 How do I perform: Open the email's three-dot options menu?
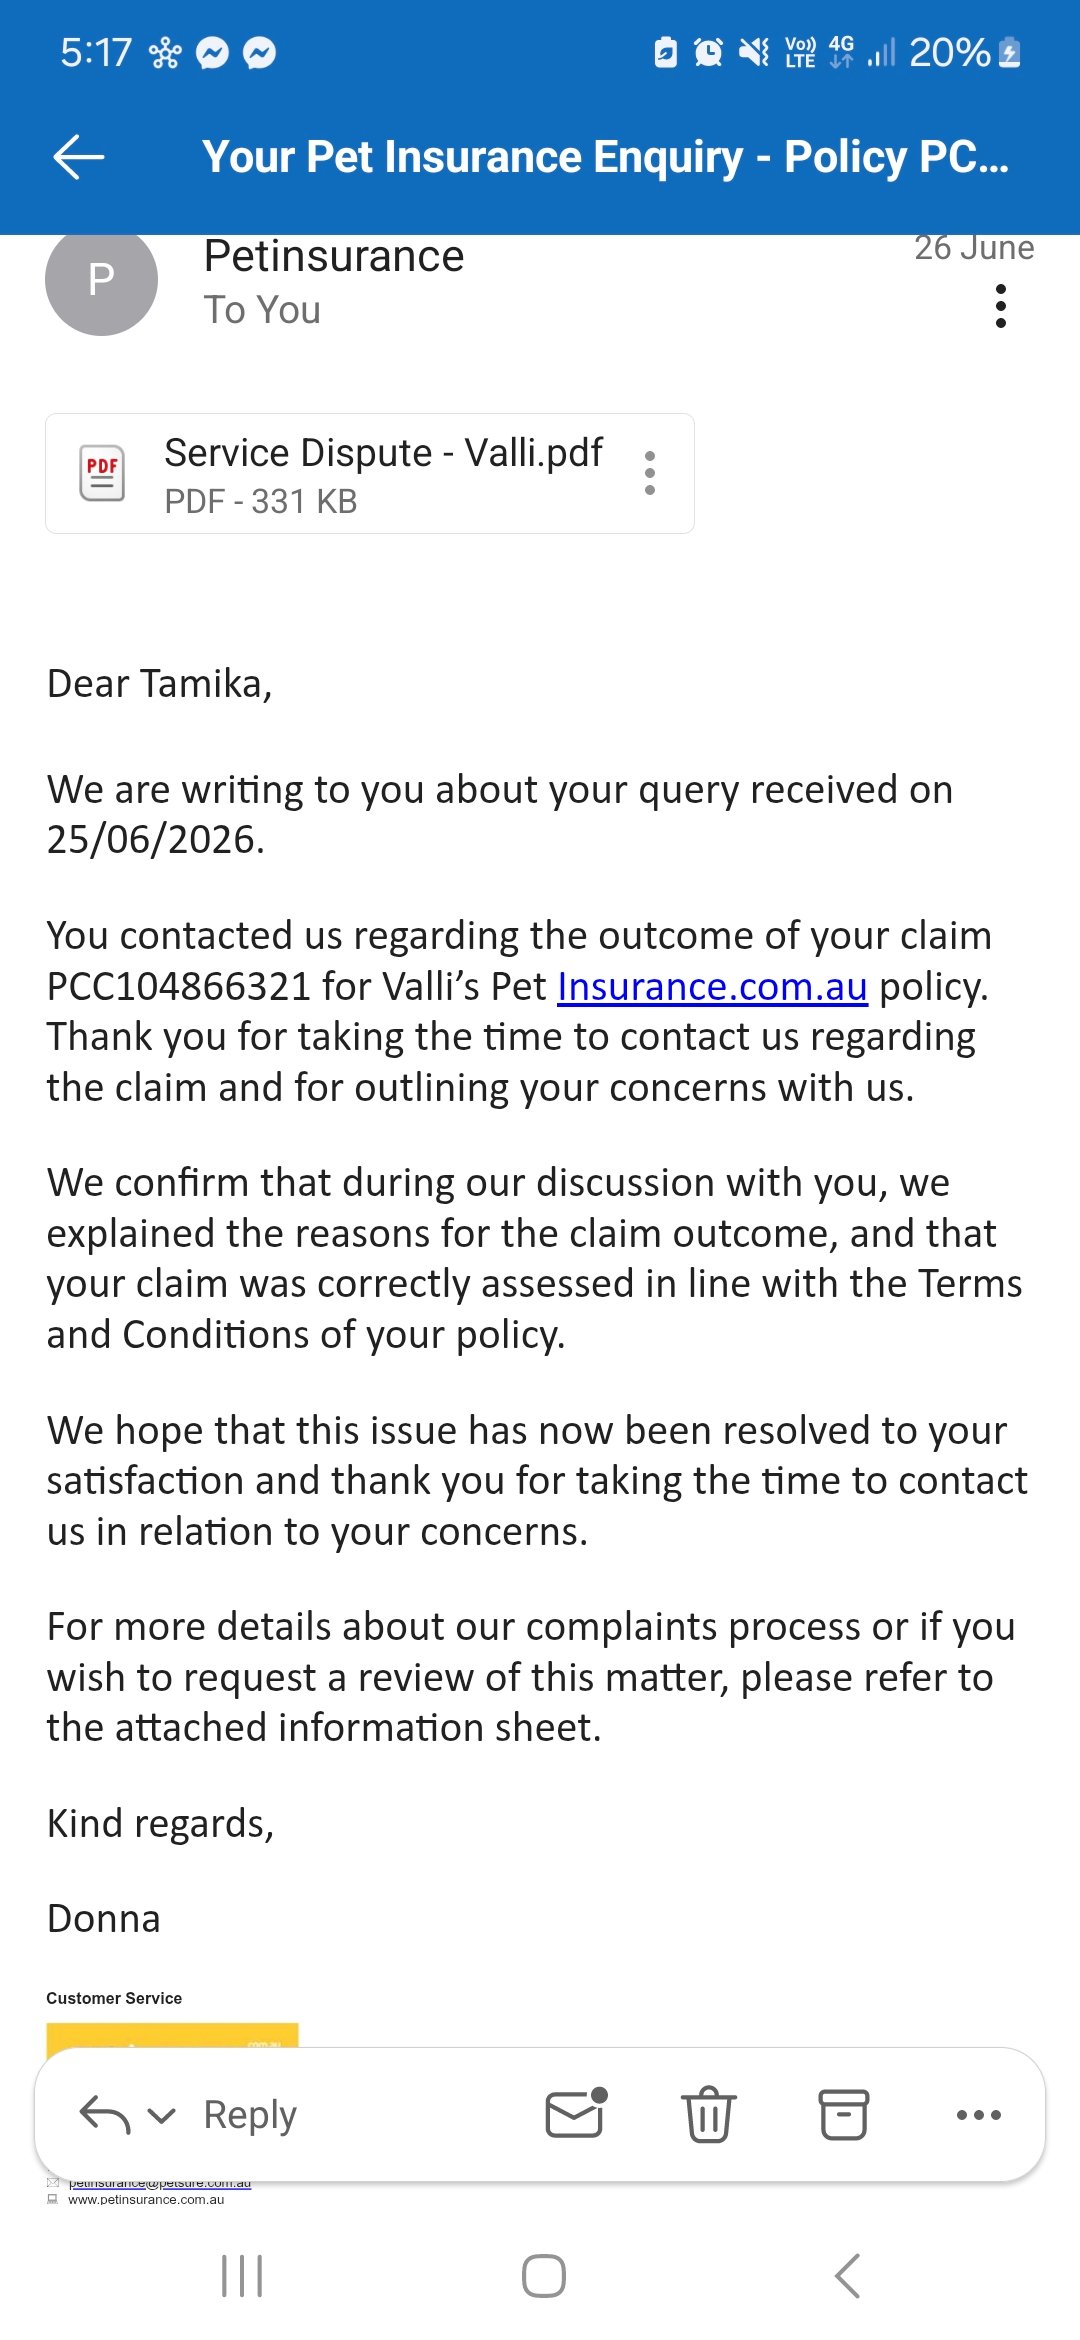pyautogui.click(x=1000, y=306)
